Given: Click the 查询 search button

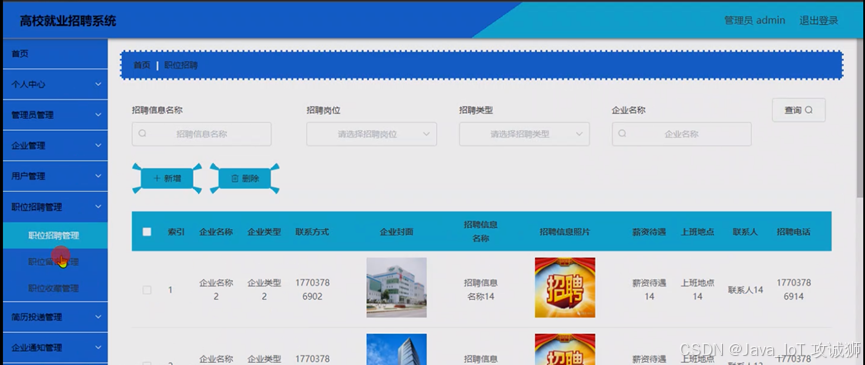Looking at the screenshot, I should (x=799, y=110).
